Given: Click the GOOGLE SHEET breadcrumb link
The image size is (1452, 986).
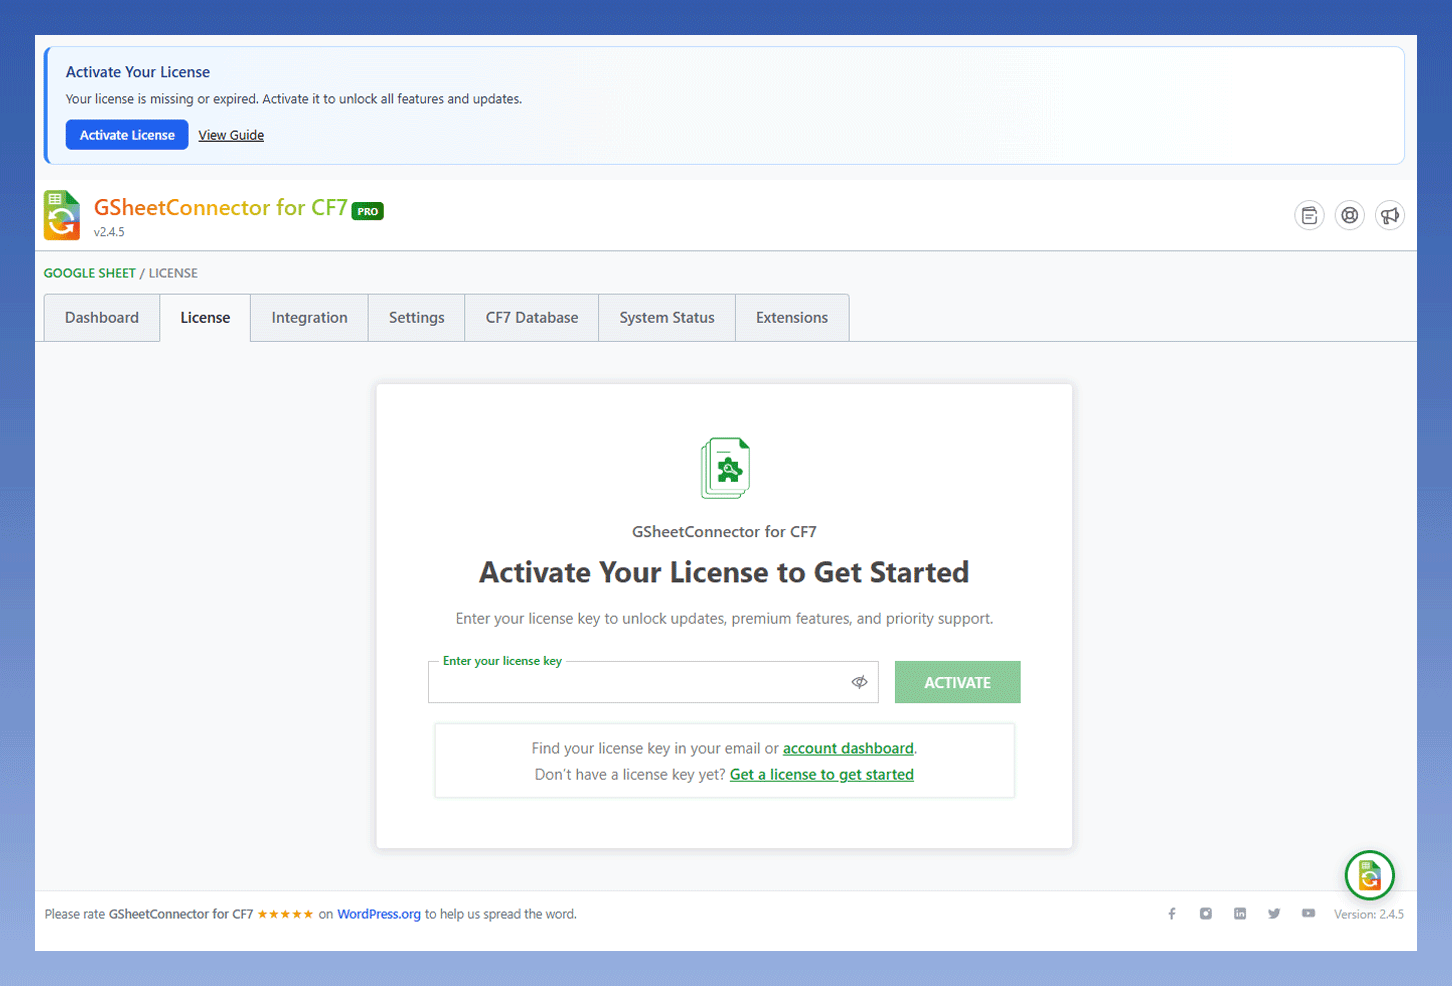Looking at the screenshot, I should (x=90, y=273).
